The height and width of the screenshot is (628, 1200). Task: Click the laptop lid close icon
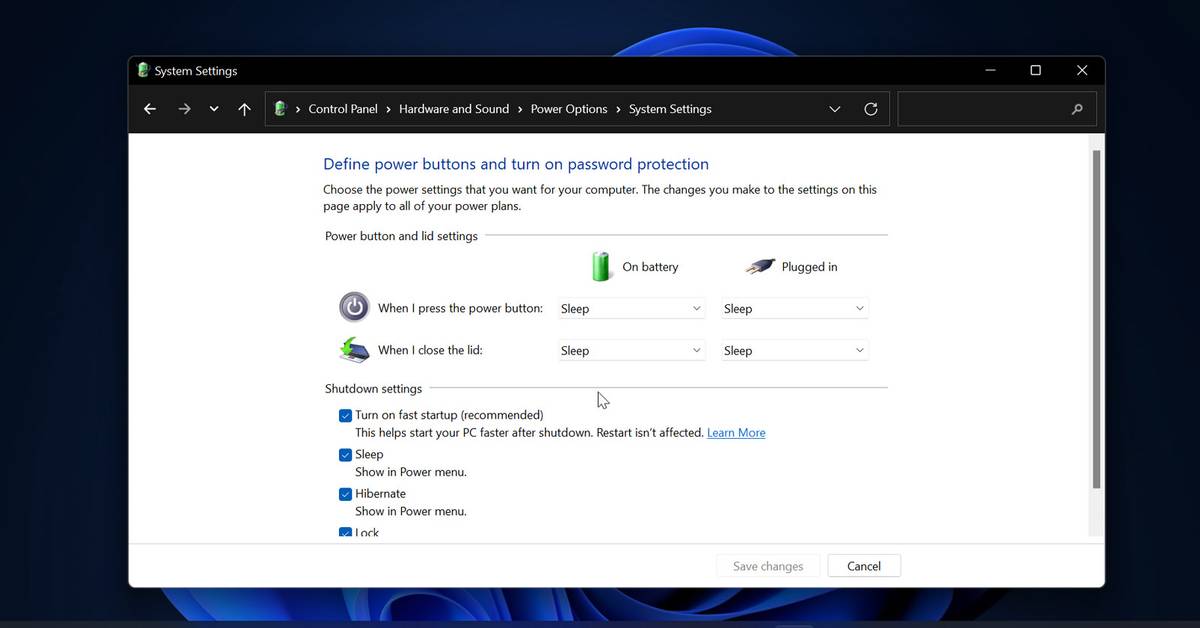354,349
